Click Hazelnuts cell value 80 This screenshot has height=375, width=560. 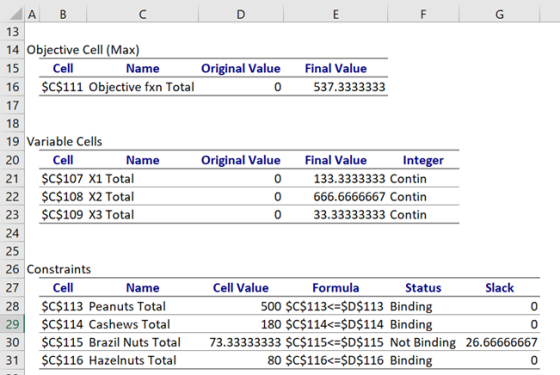pyautogui.click(x=274, y=360)
